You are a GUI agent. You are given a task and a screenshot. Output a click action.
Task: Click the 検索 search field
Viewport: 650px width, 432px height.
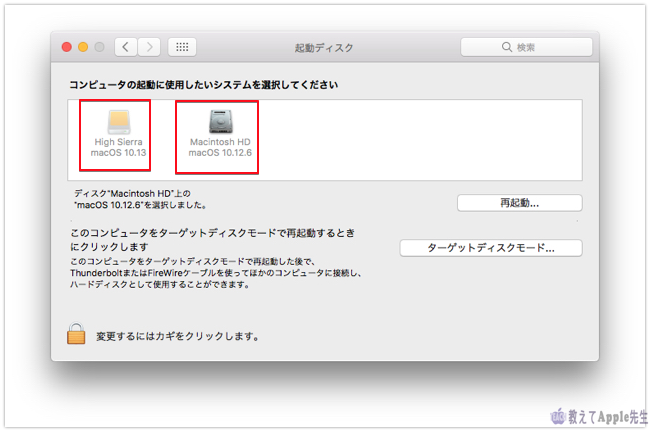(526, 47)
